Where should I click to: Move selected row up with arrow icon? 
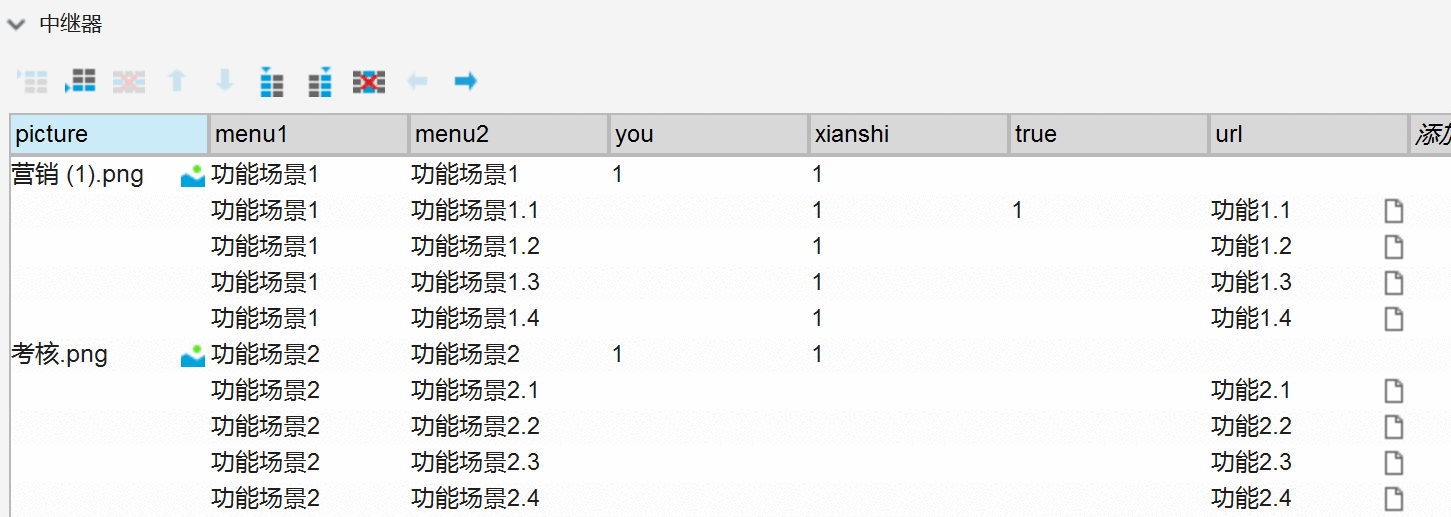[x=177, y=82]
